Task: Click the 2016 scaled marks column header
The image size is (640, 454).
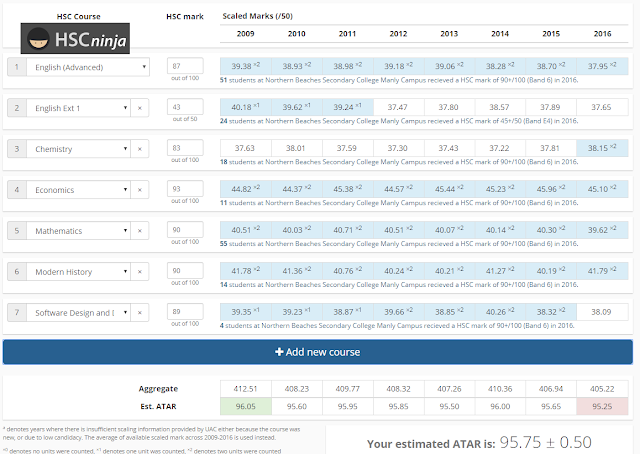Action: [x=602, y=33]
